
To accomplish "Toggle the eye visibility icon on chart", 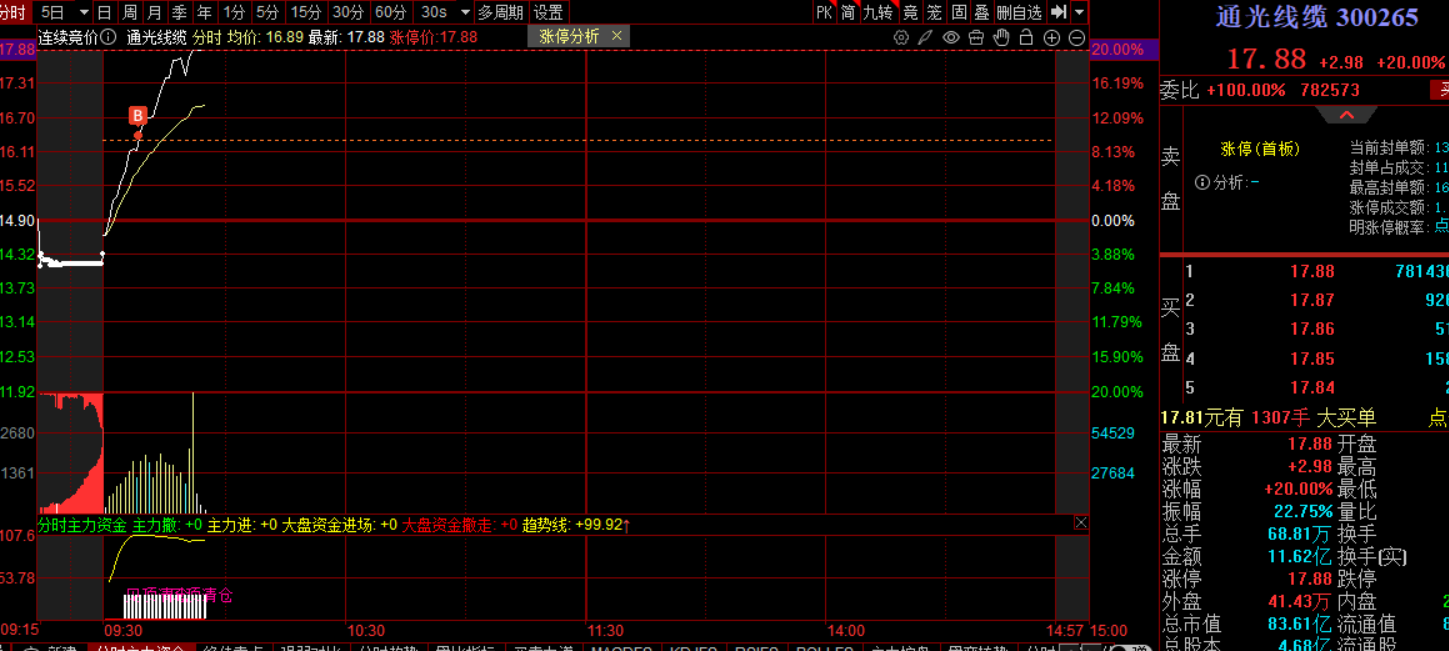I will 951,37.
